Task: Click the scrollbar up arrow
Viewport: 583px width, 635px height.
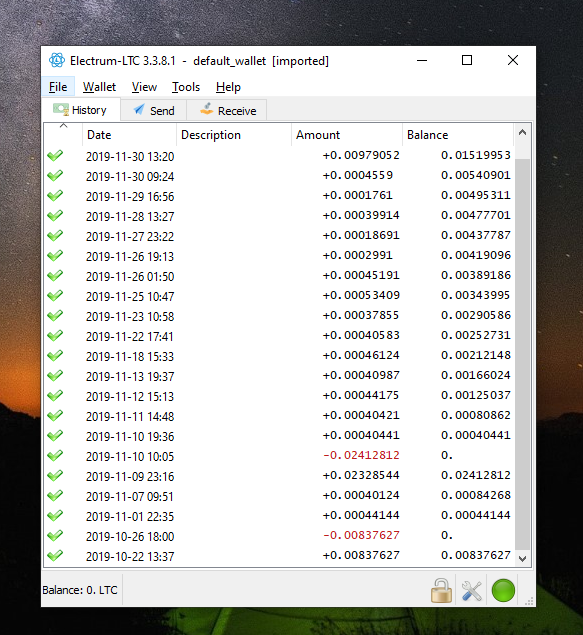Action: 523,132
